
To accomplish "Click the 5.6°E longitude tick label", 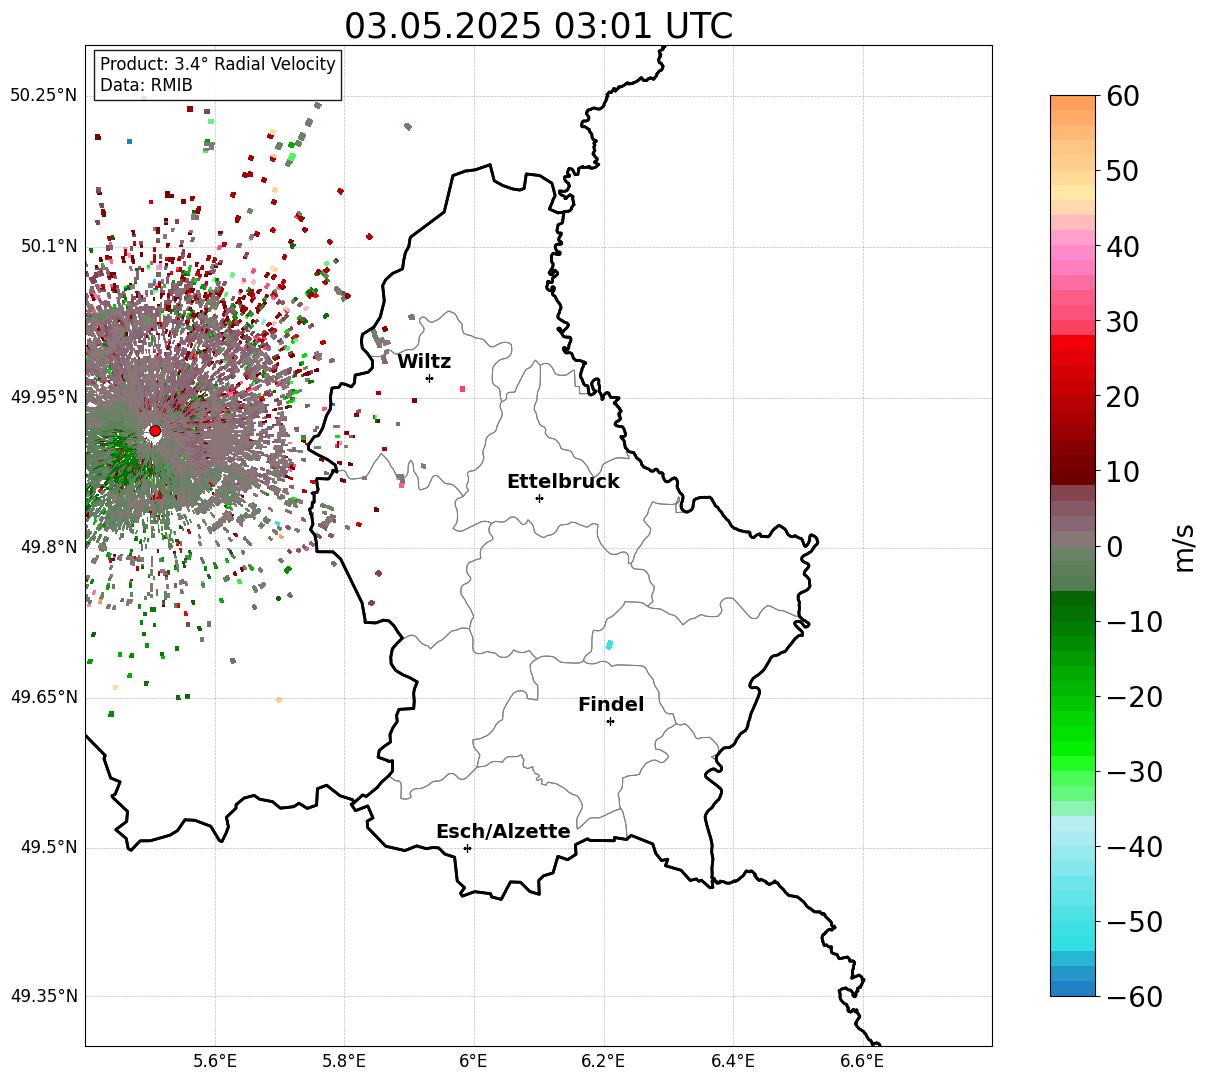I will click(215, 1061).
